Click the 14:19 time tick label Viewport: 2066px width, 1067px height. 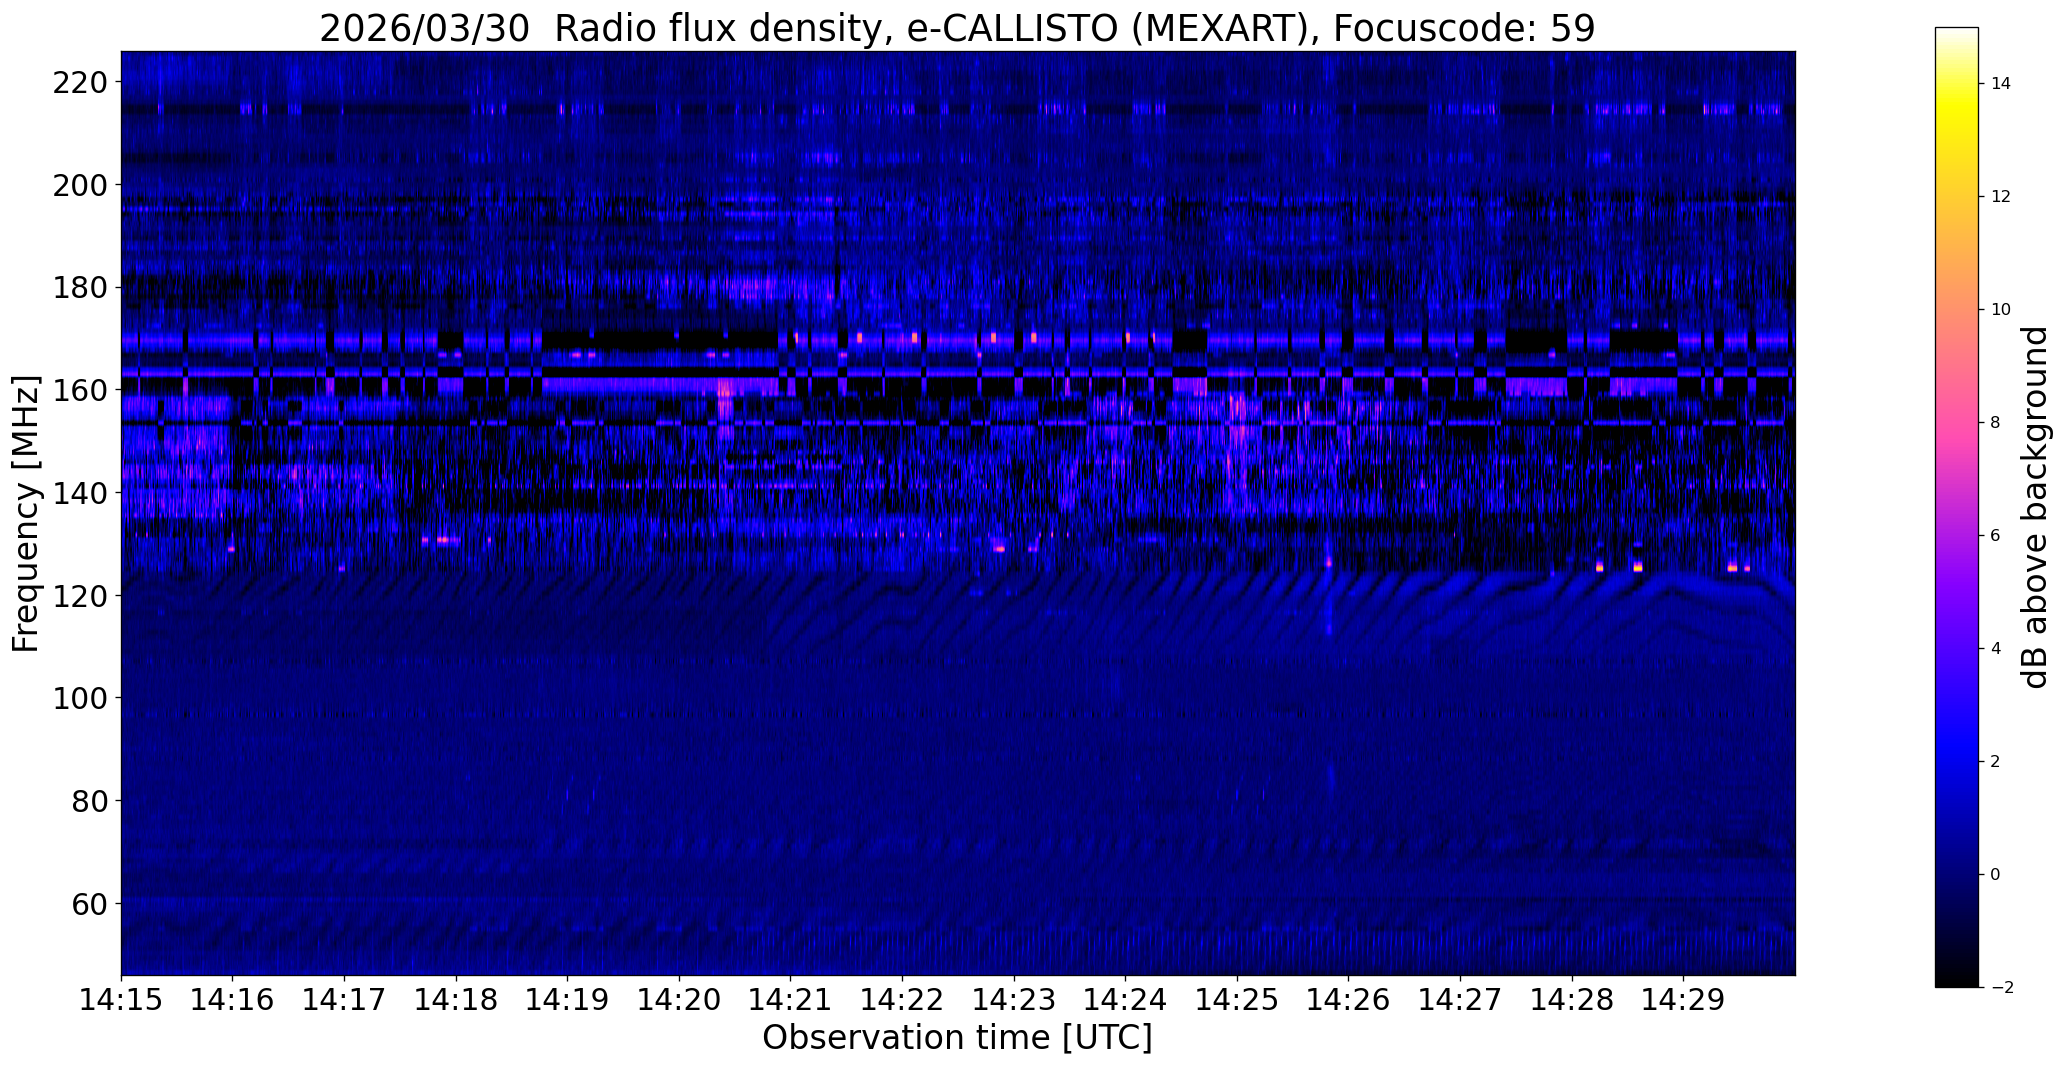point(568,1000)
